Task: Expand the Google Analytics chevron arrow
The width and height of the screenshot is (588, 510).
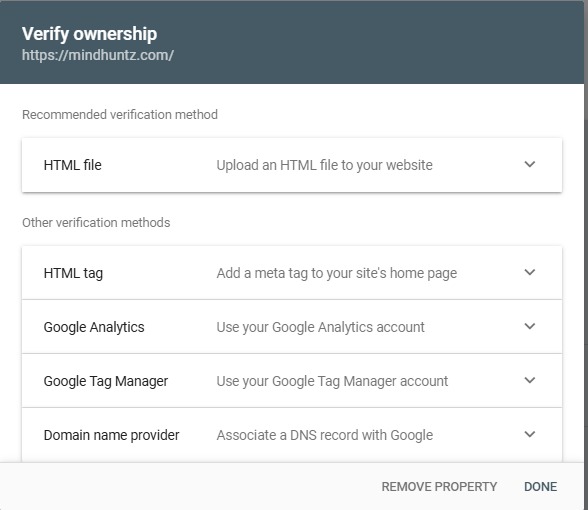Action: (x=530, y=326)
